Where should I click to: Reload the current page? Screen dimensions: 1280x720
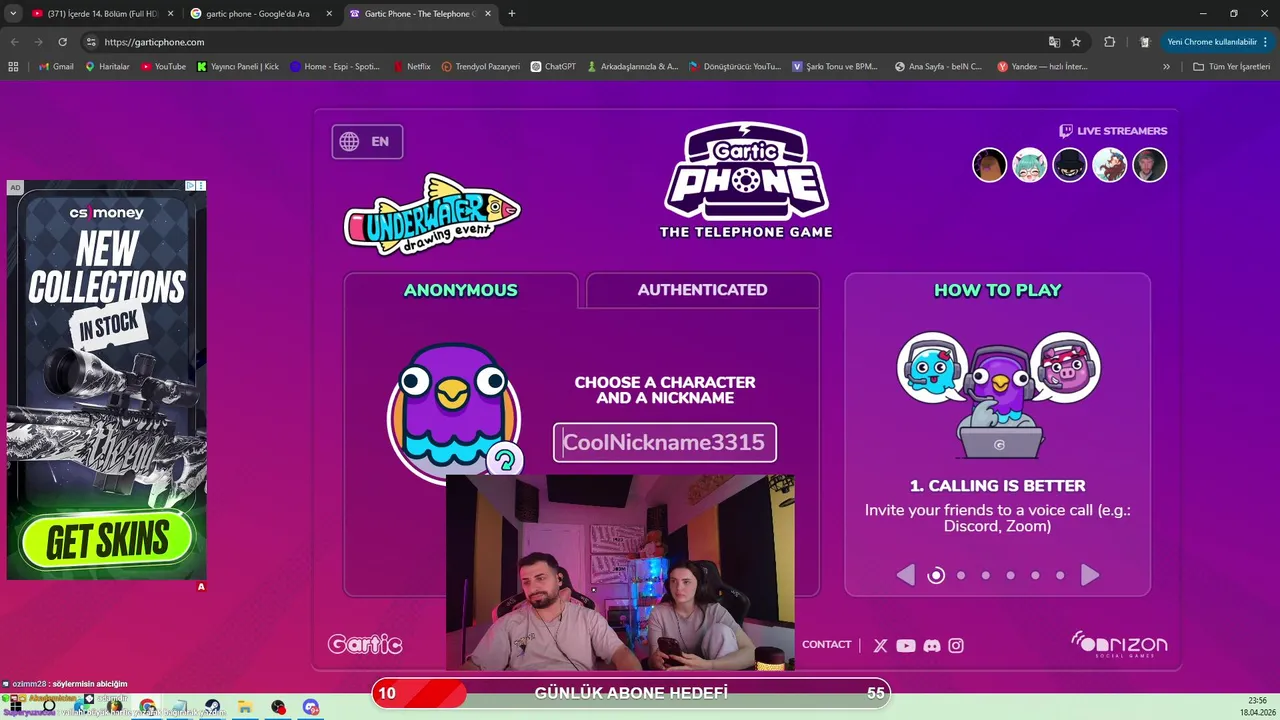click(62, 42)
